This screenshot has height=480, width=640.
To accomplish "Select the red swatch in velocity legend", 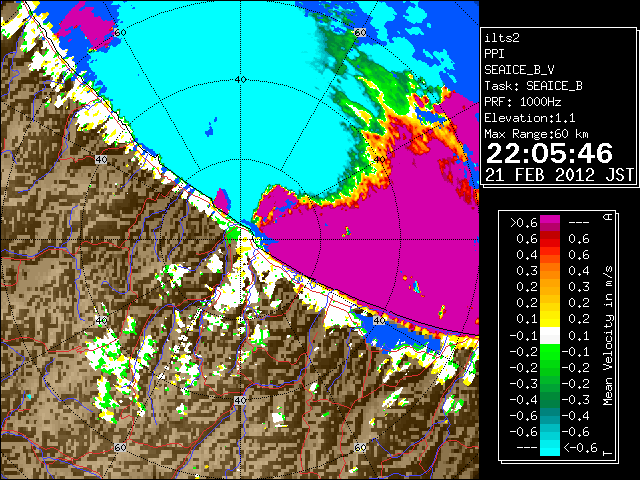I will point(550,239).
